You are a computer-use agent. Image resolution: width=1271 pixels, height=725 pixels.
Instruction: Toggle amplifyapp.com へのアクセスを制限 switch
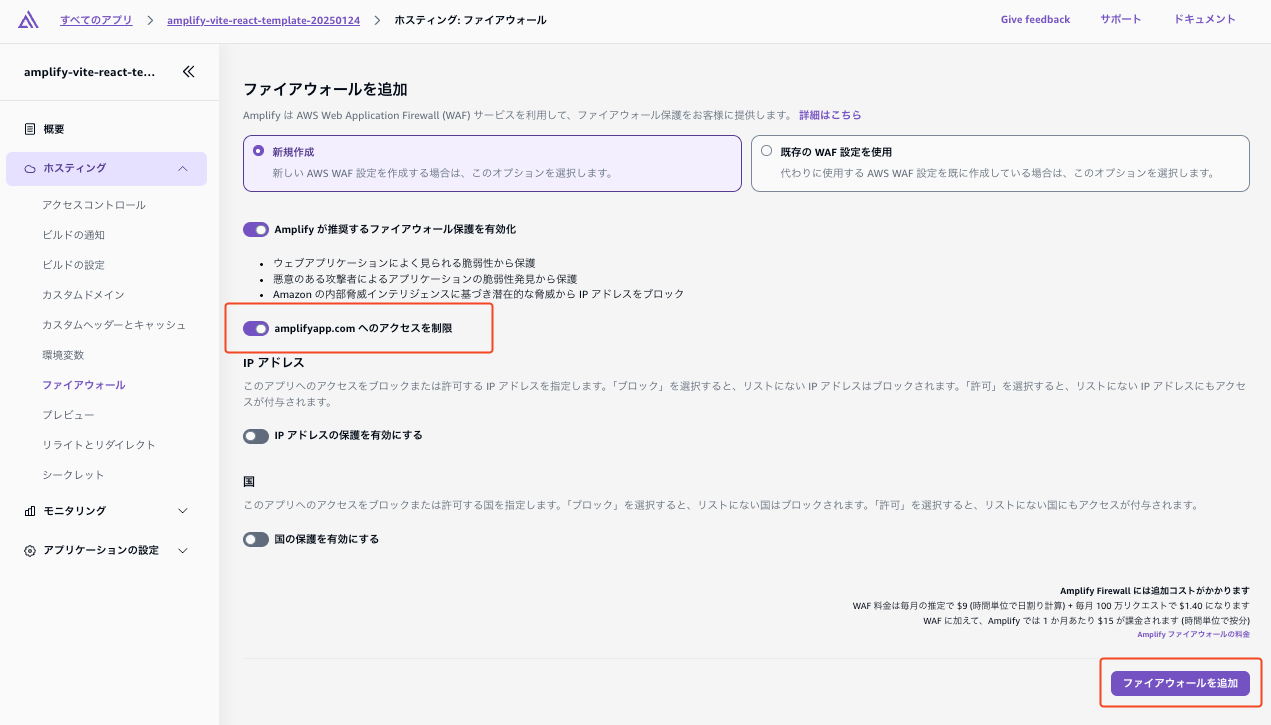click(x=256, y=328)
